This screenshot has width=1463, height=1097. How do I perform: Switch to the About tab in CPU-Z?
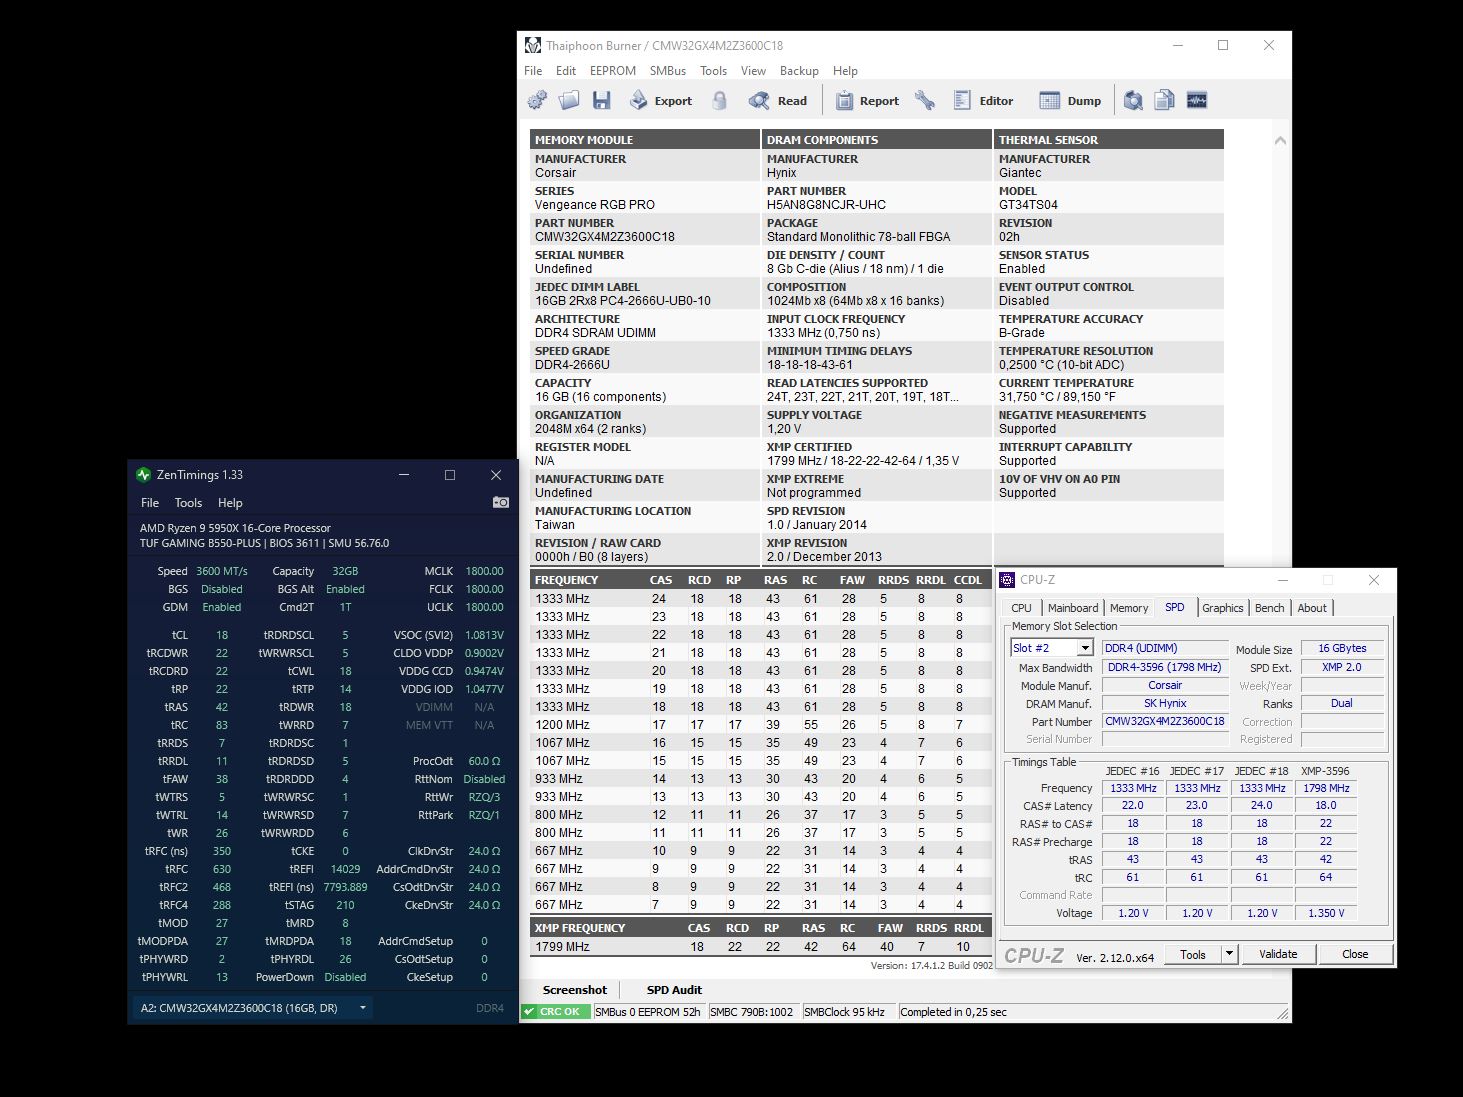1312,608
